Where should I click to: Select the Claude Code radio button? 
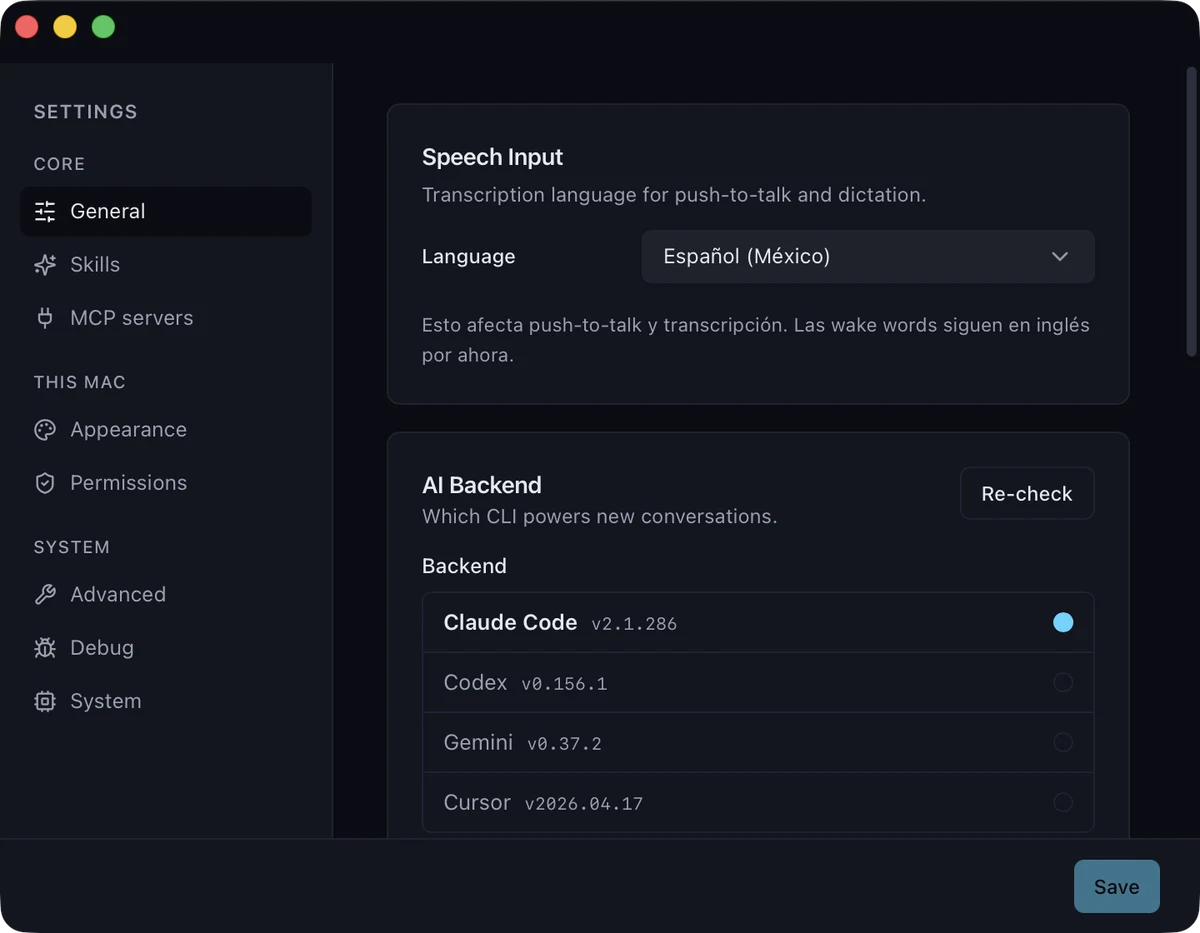[1063, 623]
